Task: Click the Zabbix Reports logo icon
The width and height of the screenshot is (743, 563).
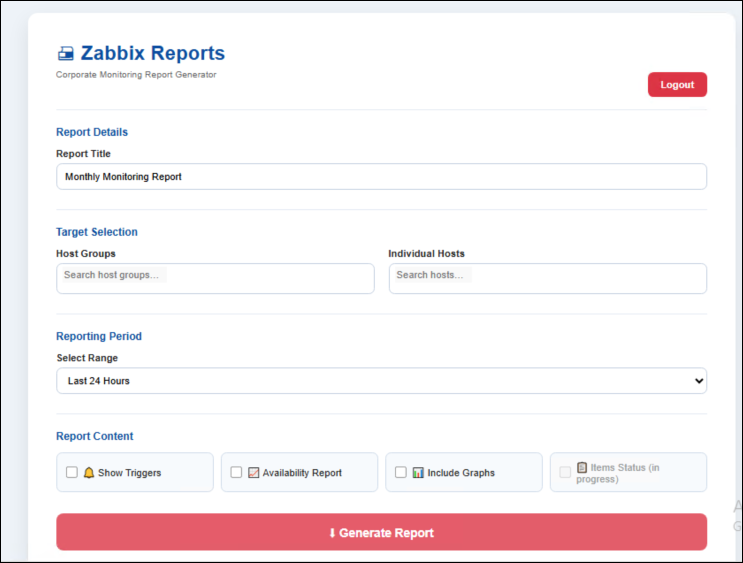Action: (66, 54)
